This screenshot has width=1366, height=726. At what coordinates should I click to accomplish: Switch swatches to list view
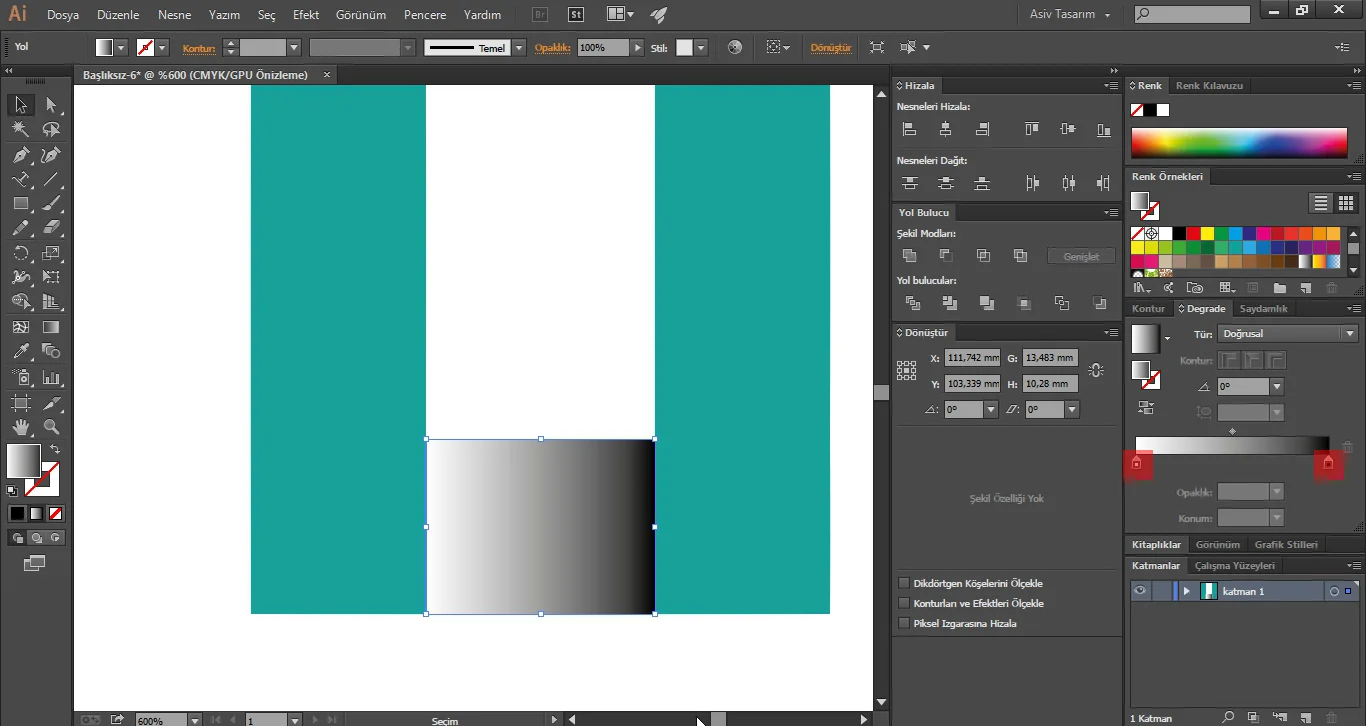pos(1321,203)
